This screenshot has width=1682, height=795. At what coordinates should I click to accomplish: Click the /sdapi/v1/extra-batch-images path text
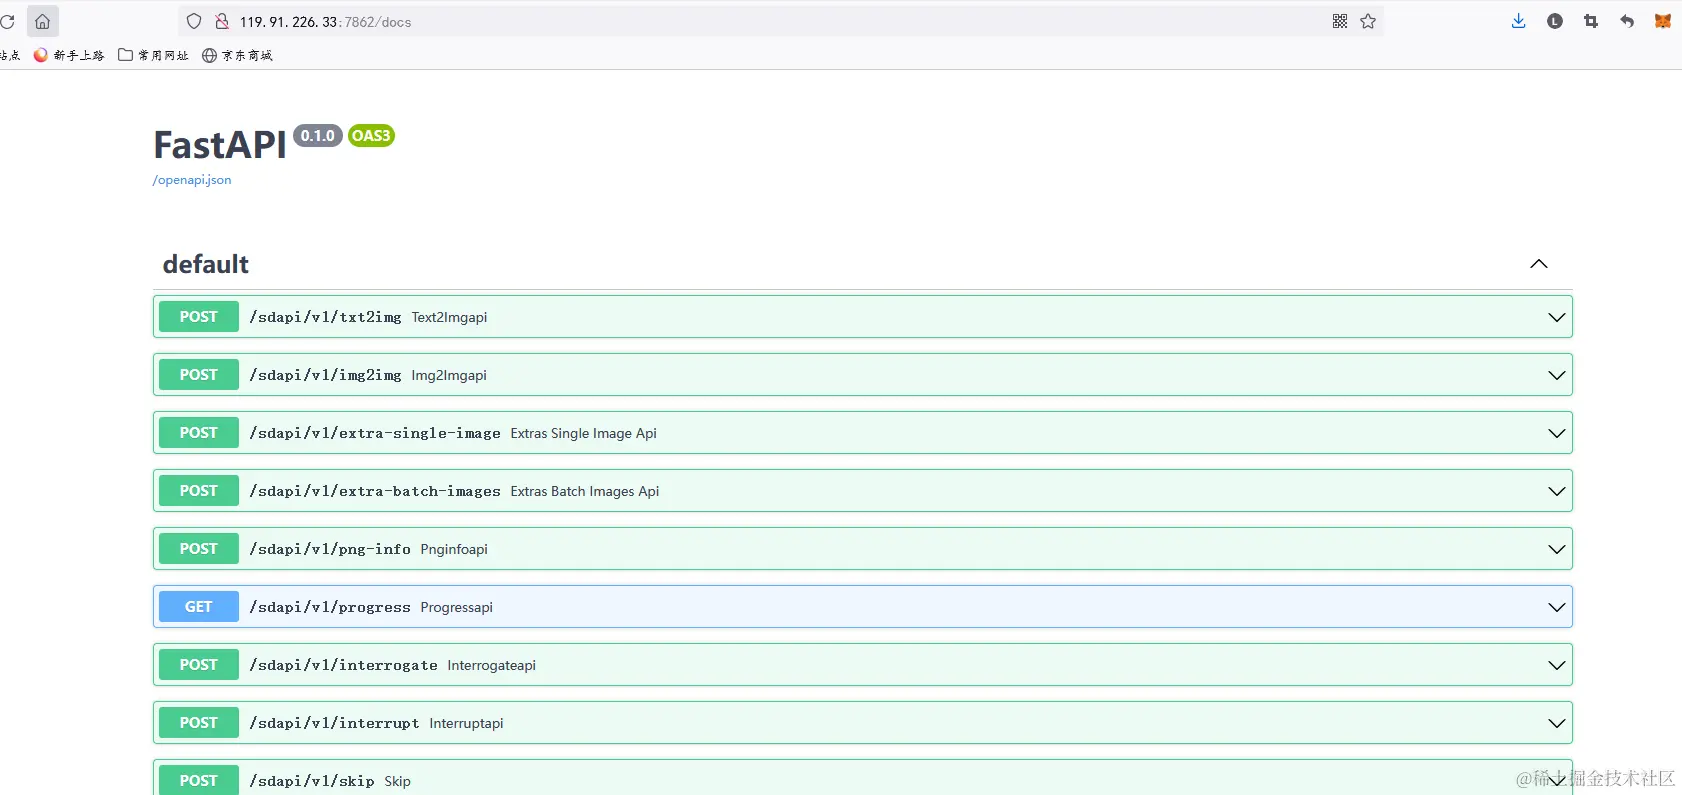[x=375, y=491]
